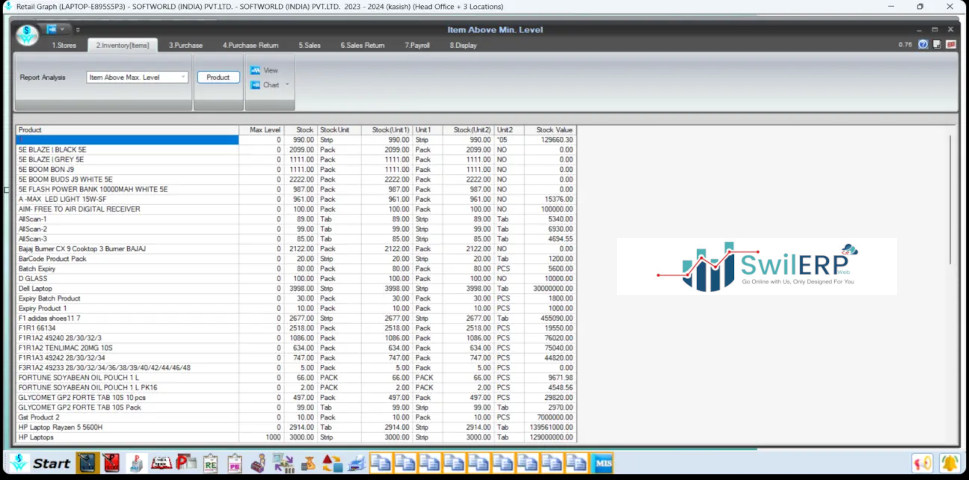Open the cash register cashier icon

tap(258, 463)
